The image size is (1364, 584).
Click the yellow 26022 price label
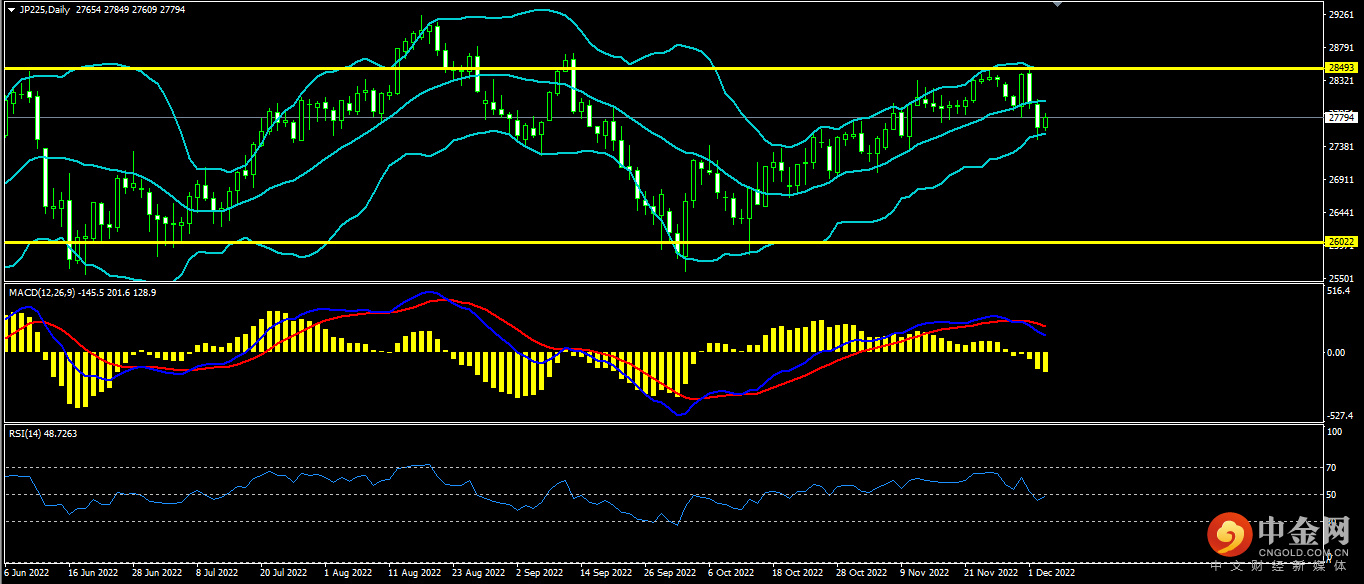[1340, 242]
